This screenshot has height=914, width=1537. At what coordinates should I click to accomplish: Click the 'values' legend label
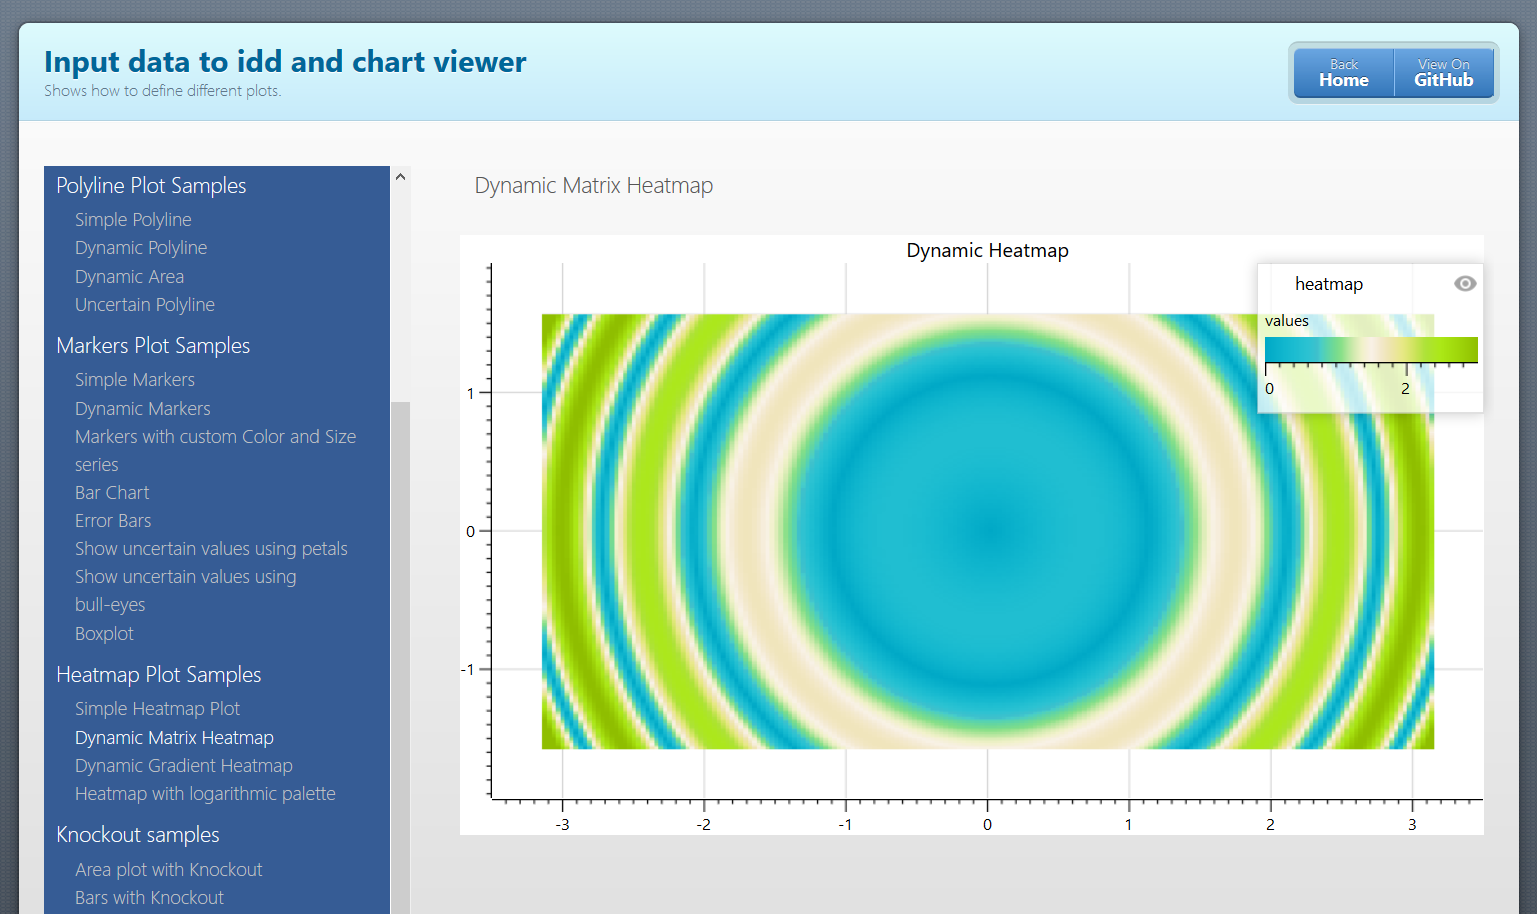click(1287, 321)
